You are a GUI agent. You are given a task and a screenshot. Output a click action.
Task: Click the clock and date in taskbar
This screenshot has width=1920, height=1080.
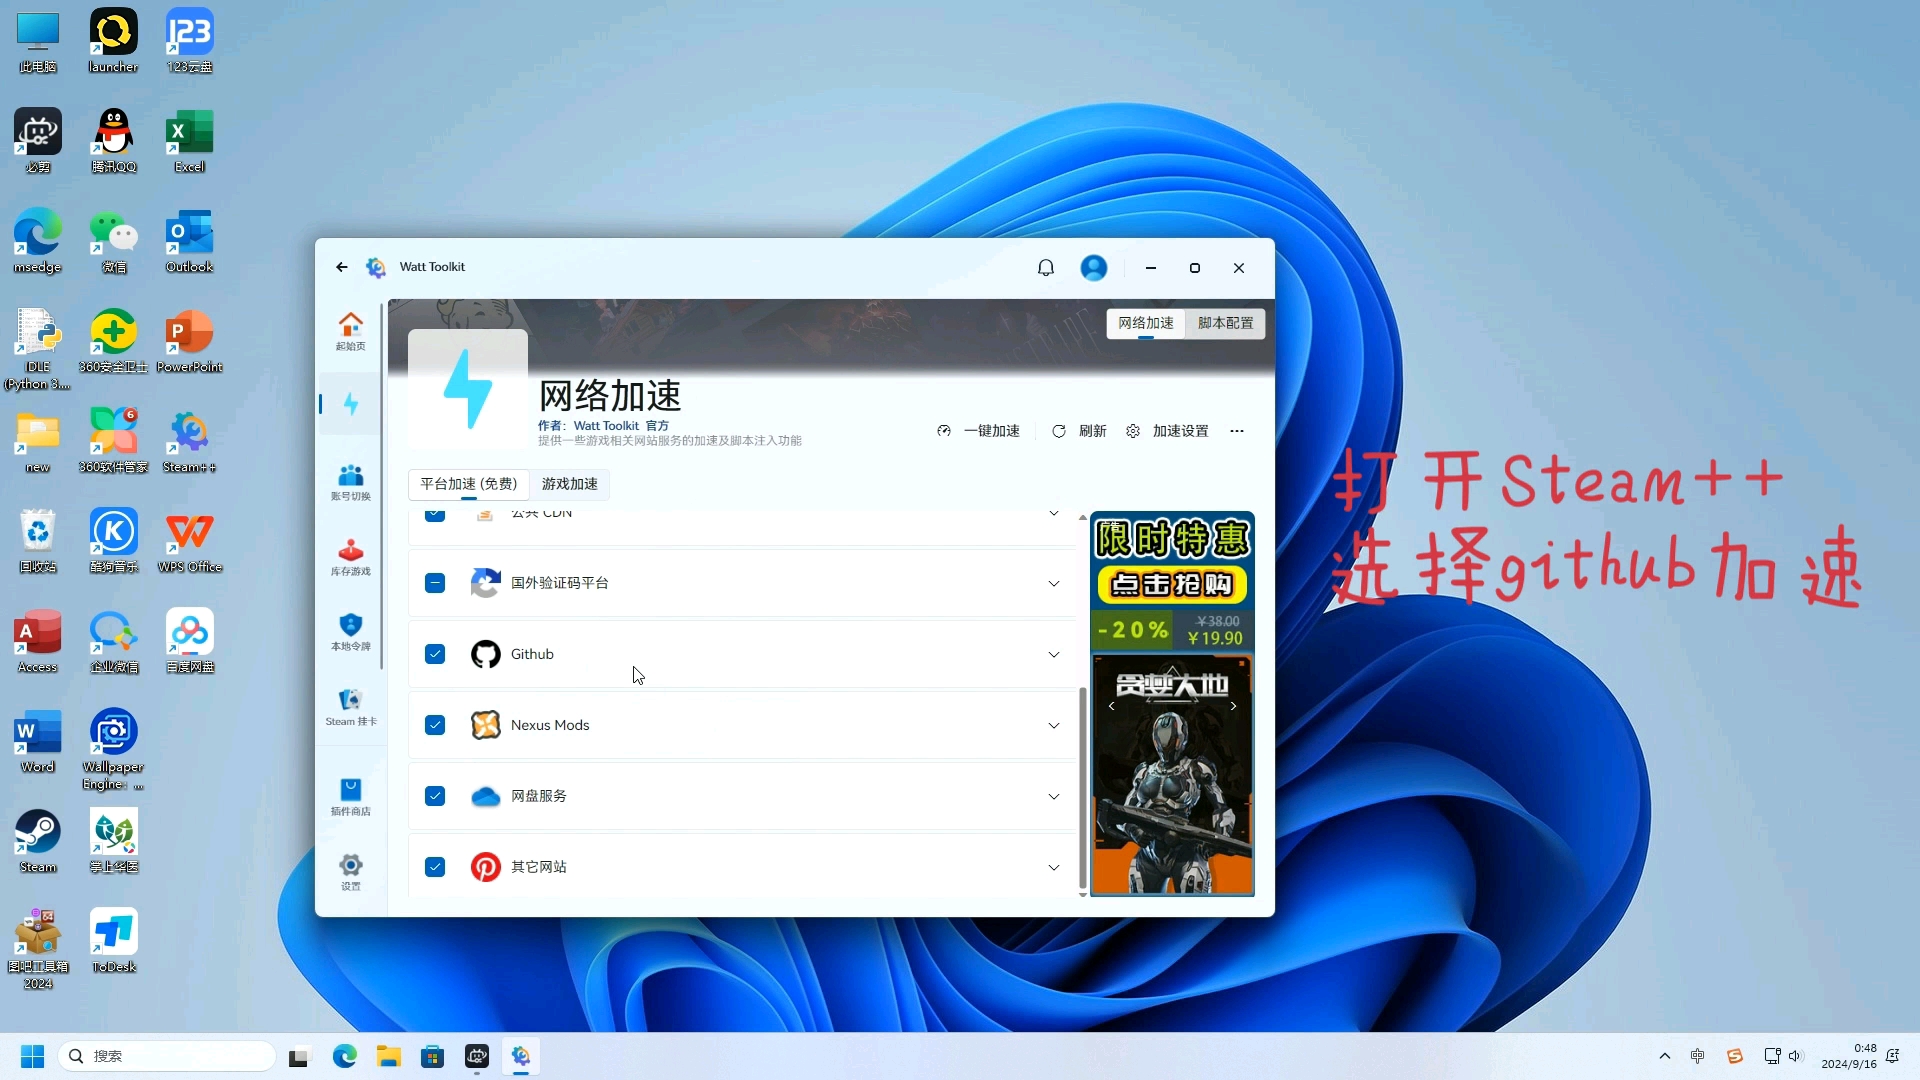[1849, 1056]
